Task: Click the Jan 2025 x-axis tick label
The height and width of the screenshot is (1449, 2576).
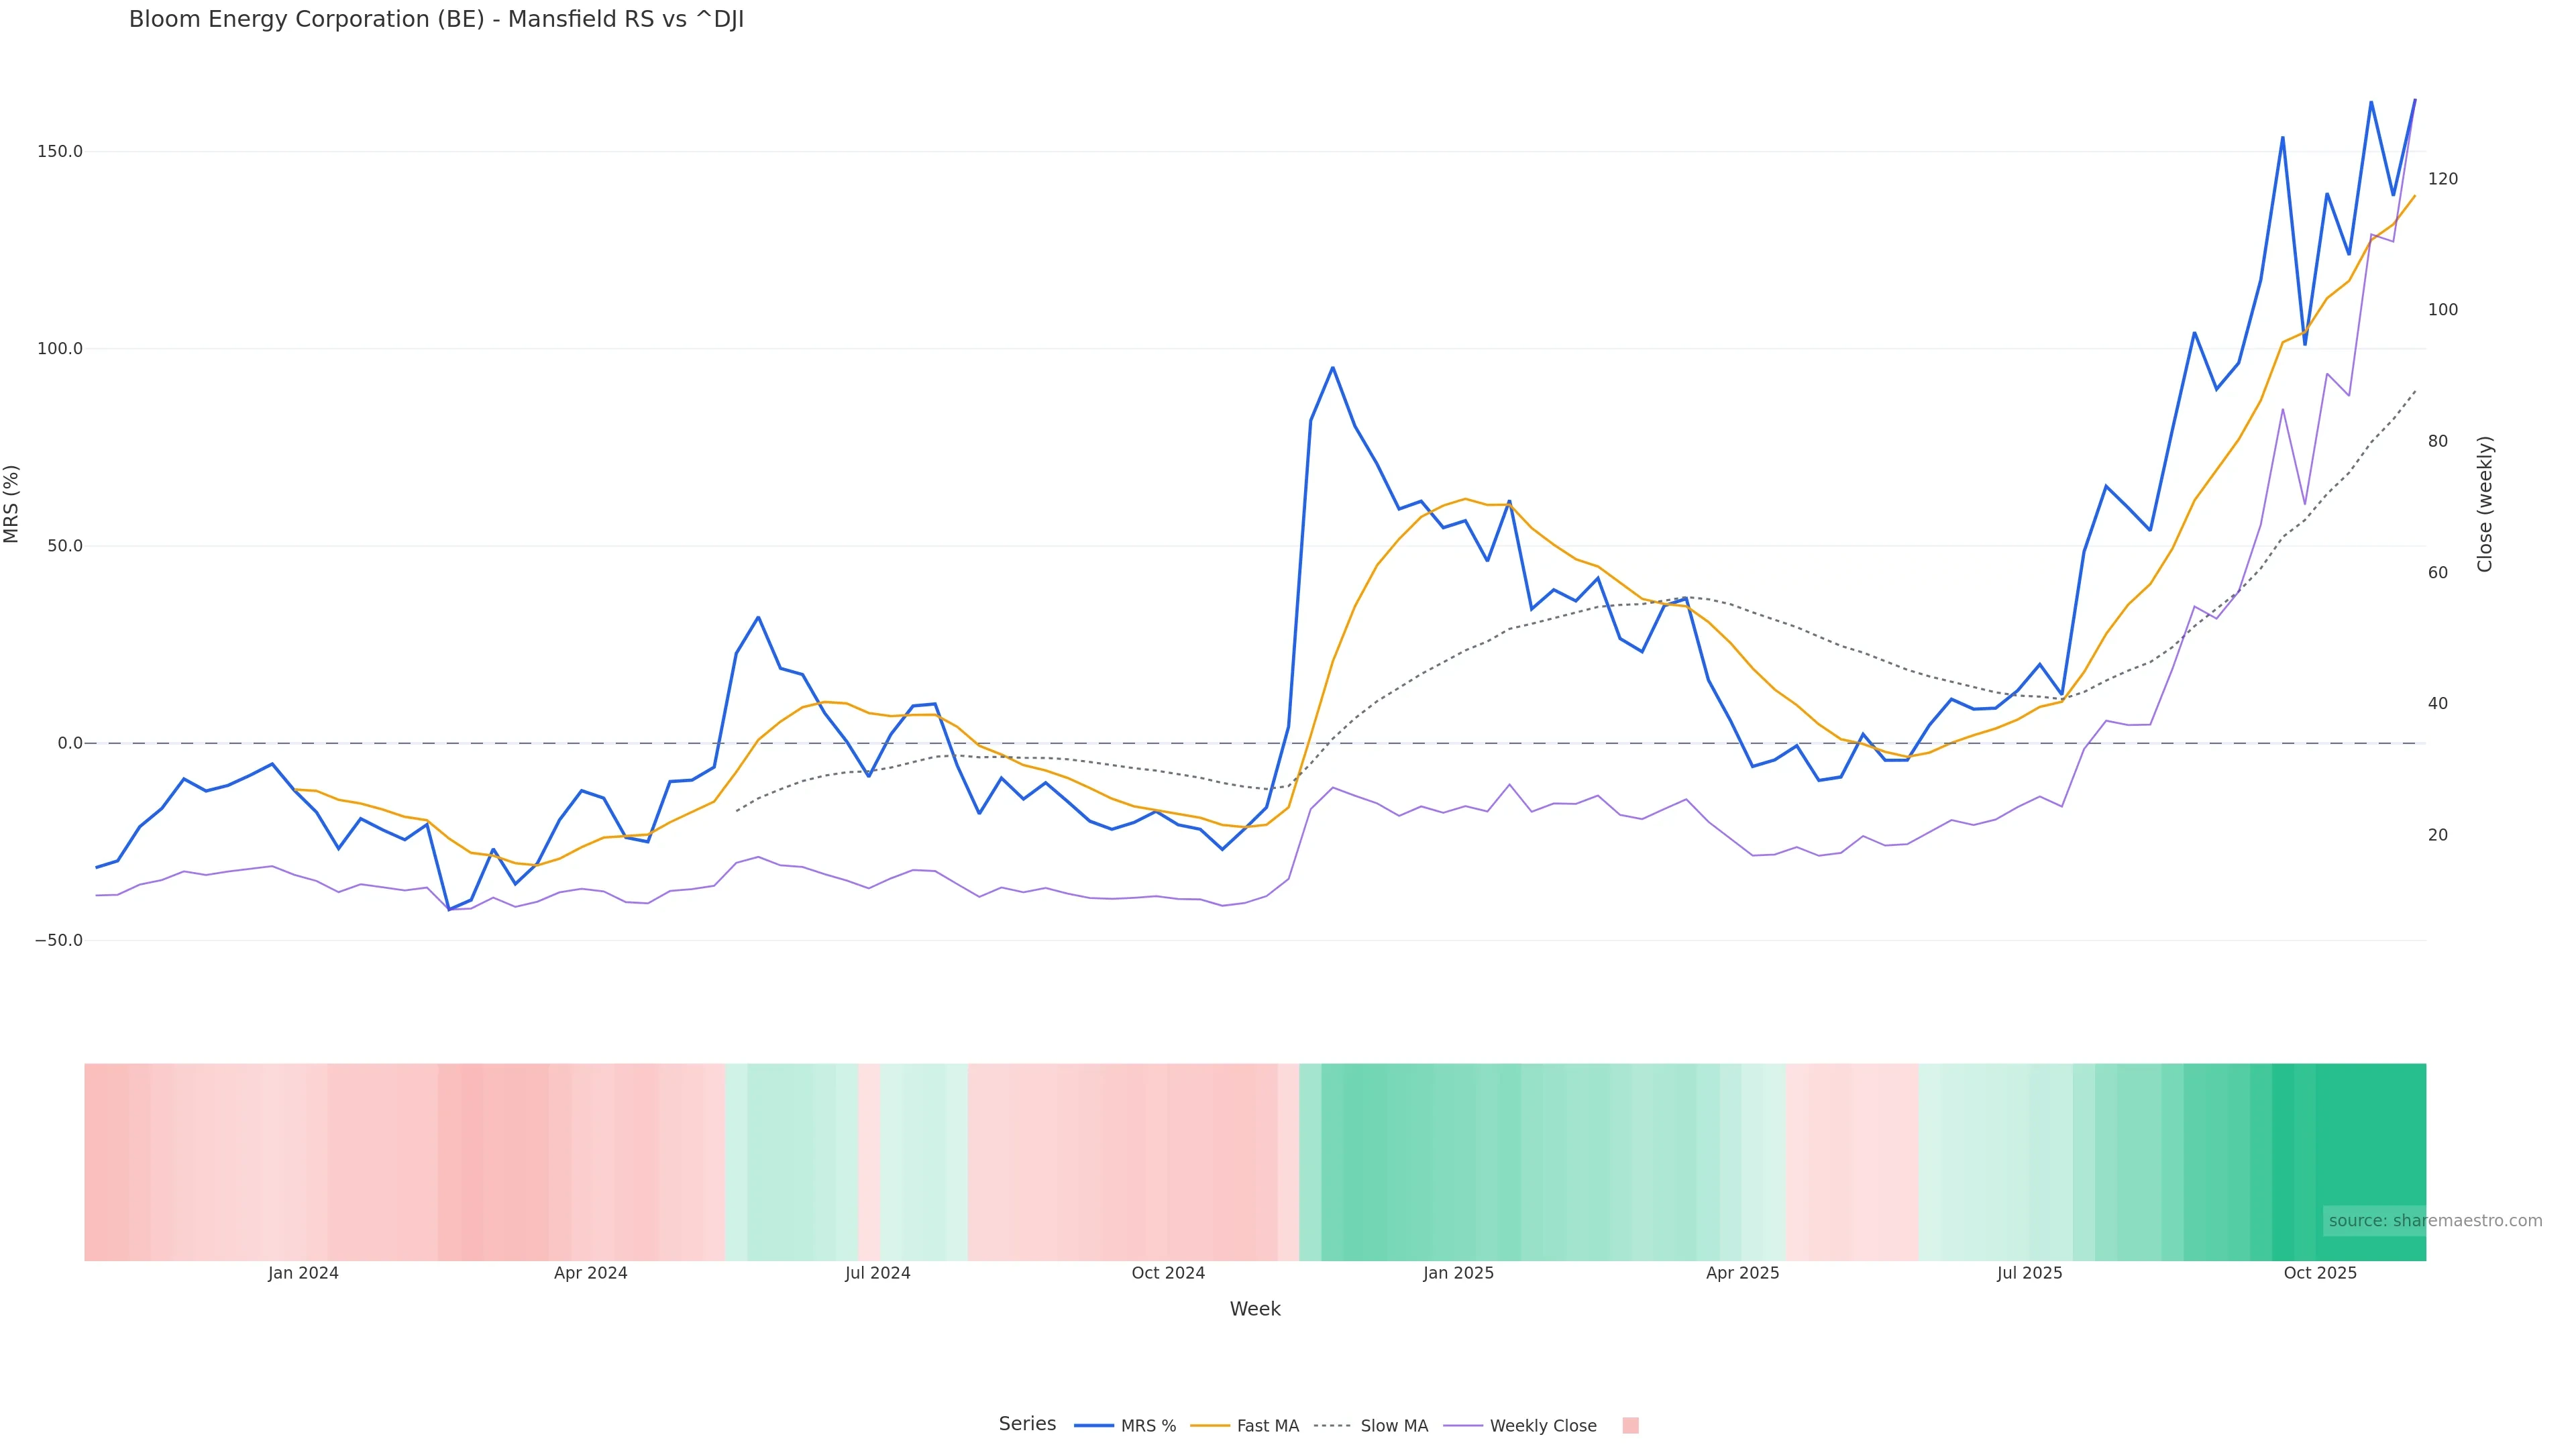Action: (x=1458, y=1273)
